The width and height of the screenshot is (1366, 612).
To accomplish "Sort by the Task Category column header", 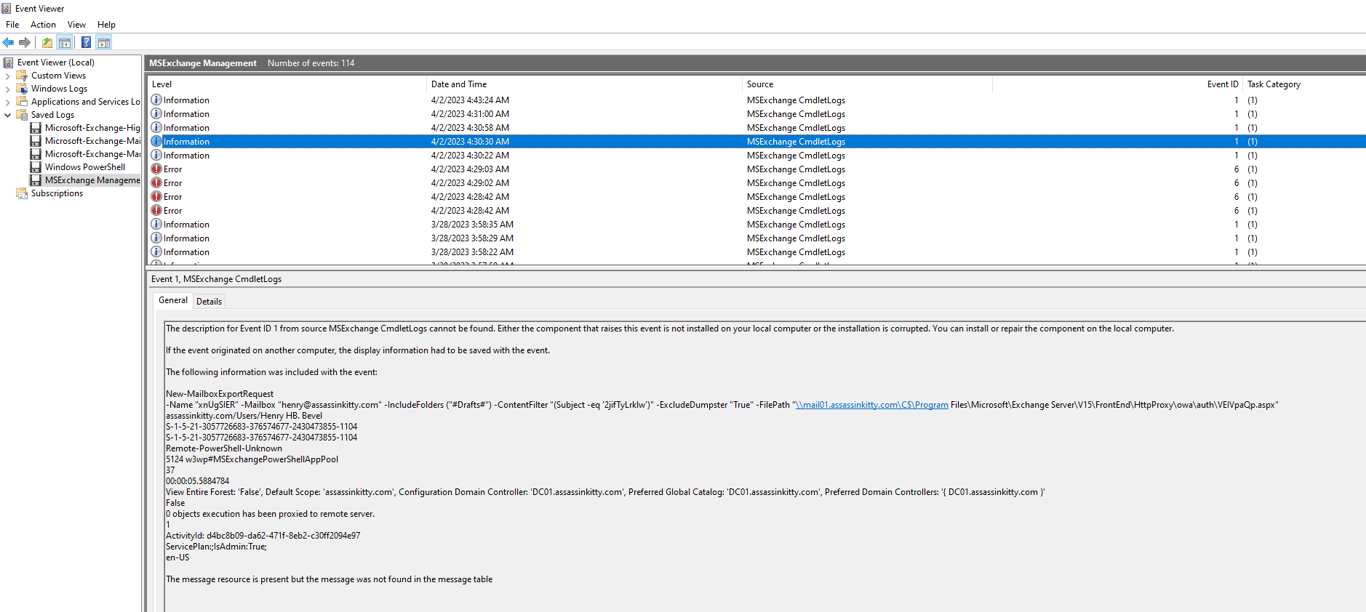I will pyautogui.click(x=1304, y=84).
